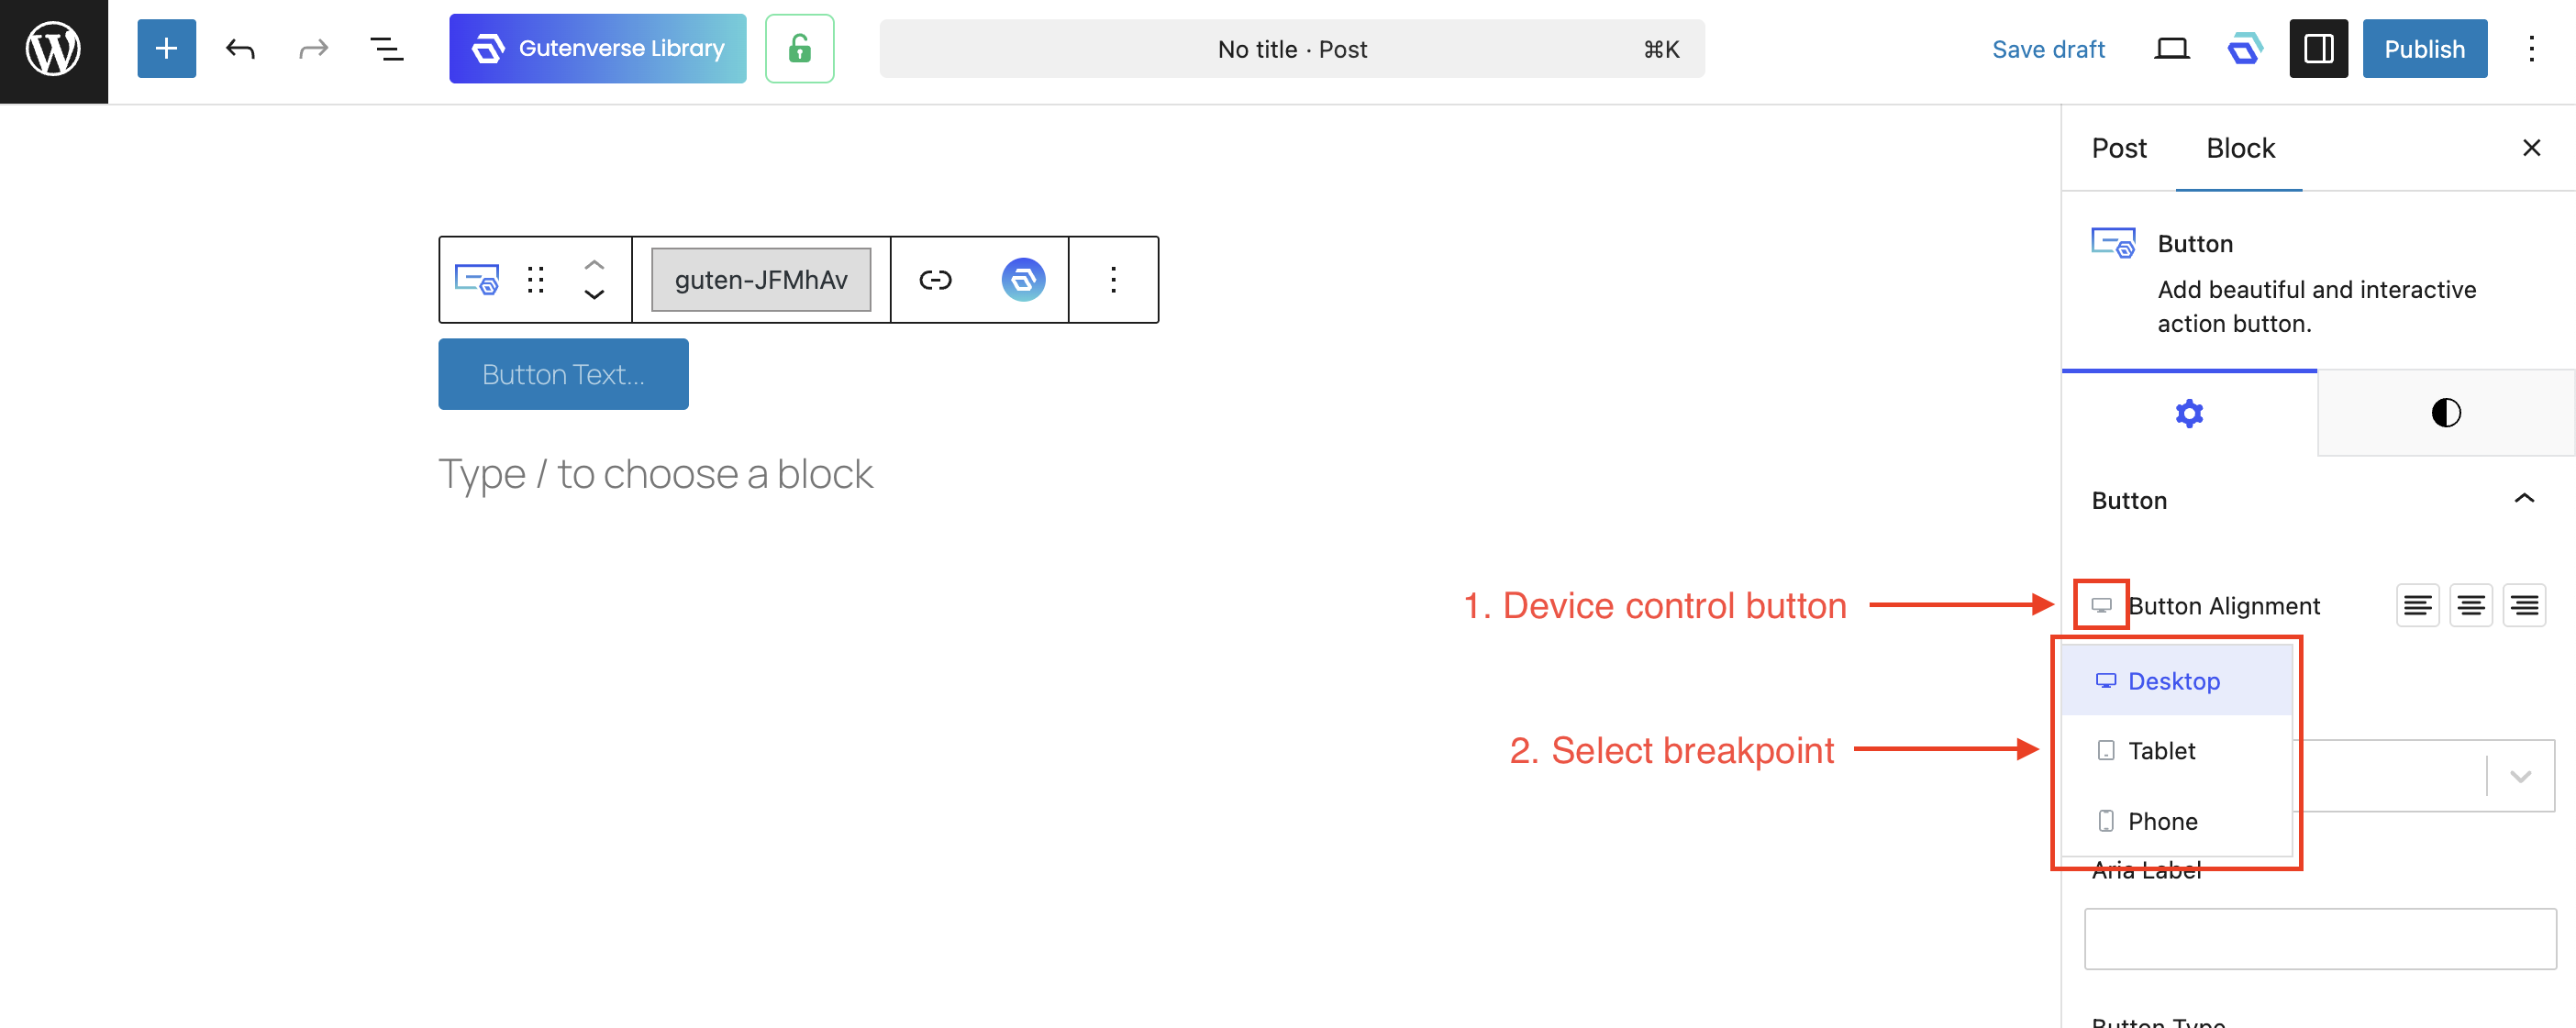Open the dropdown below the breakpoint list
This screenshot has width=2576, height=1028.
tap(2519, 776)
